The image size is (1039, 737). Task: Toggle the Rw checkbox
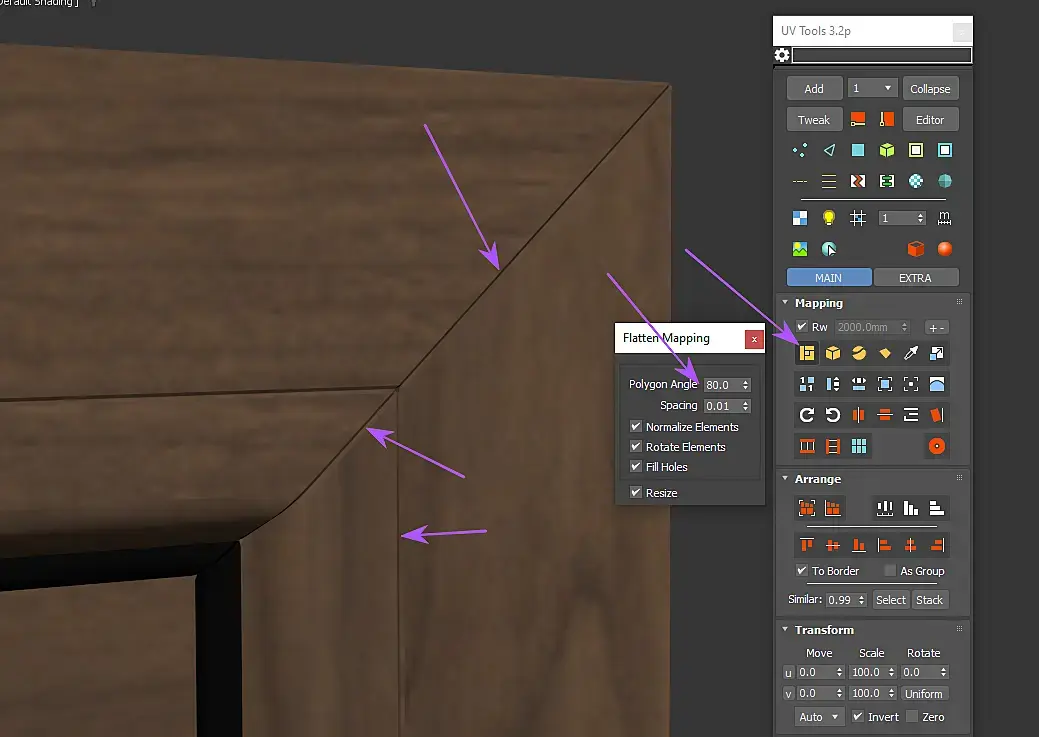[x=802, y=327]
